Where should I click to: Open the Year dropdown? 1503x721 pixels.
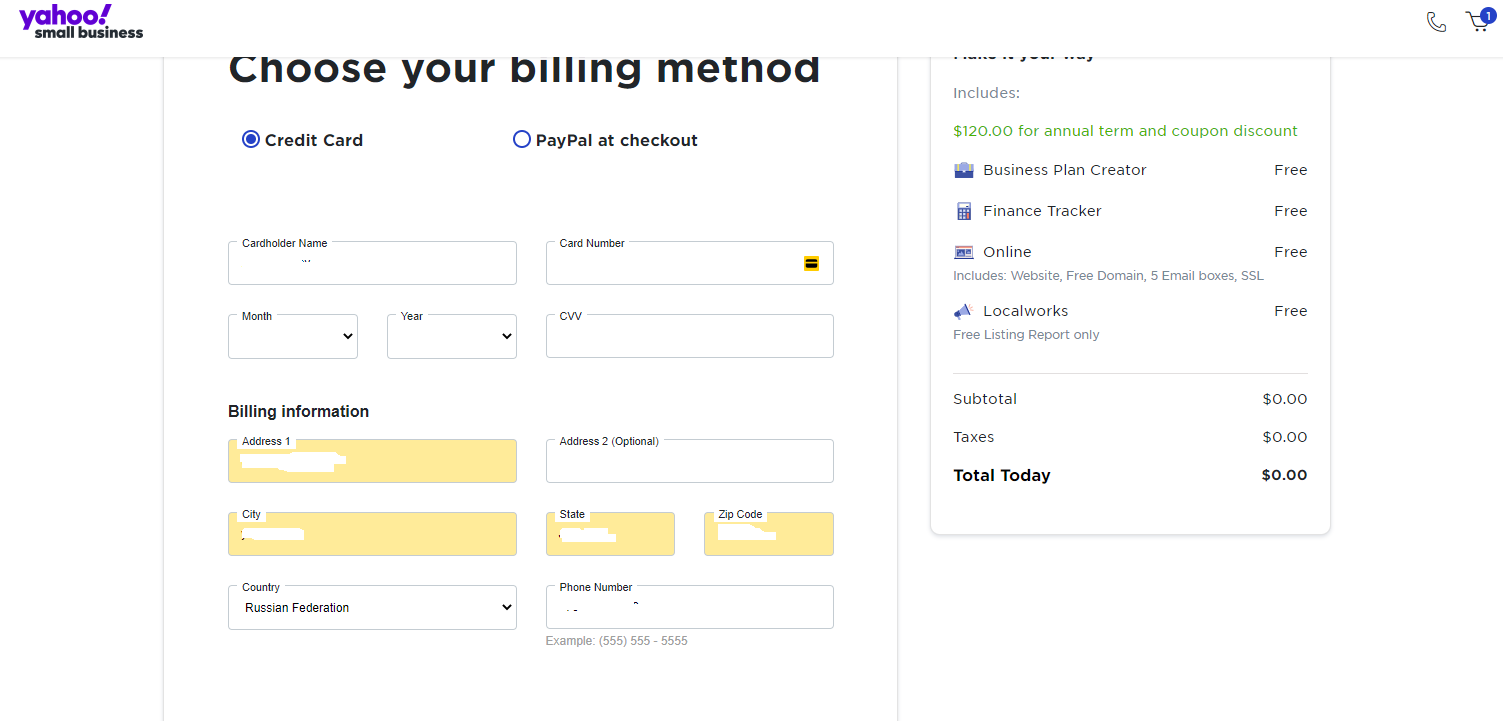(x=452, y=337)
